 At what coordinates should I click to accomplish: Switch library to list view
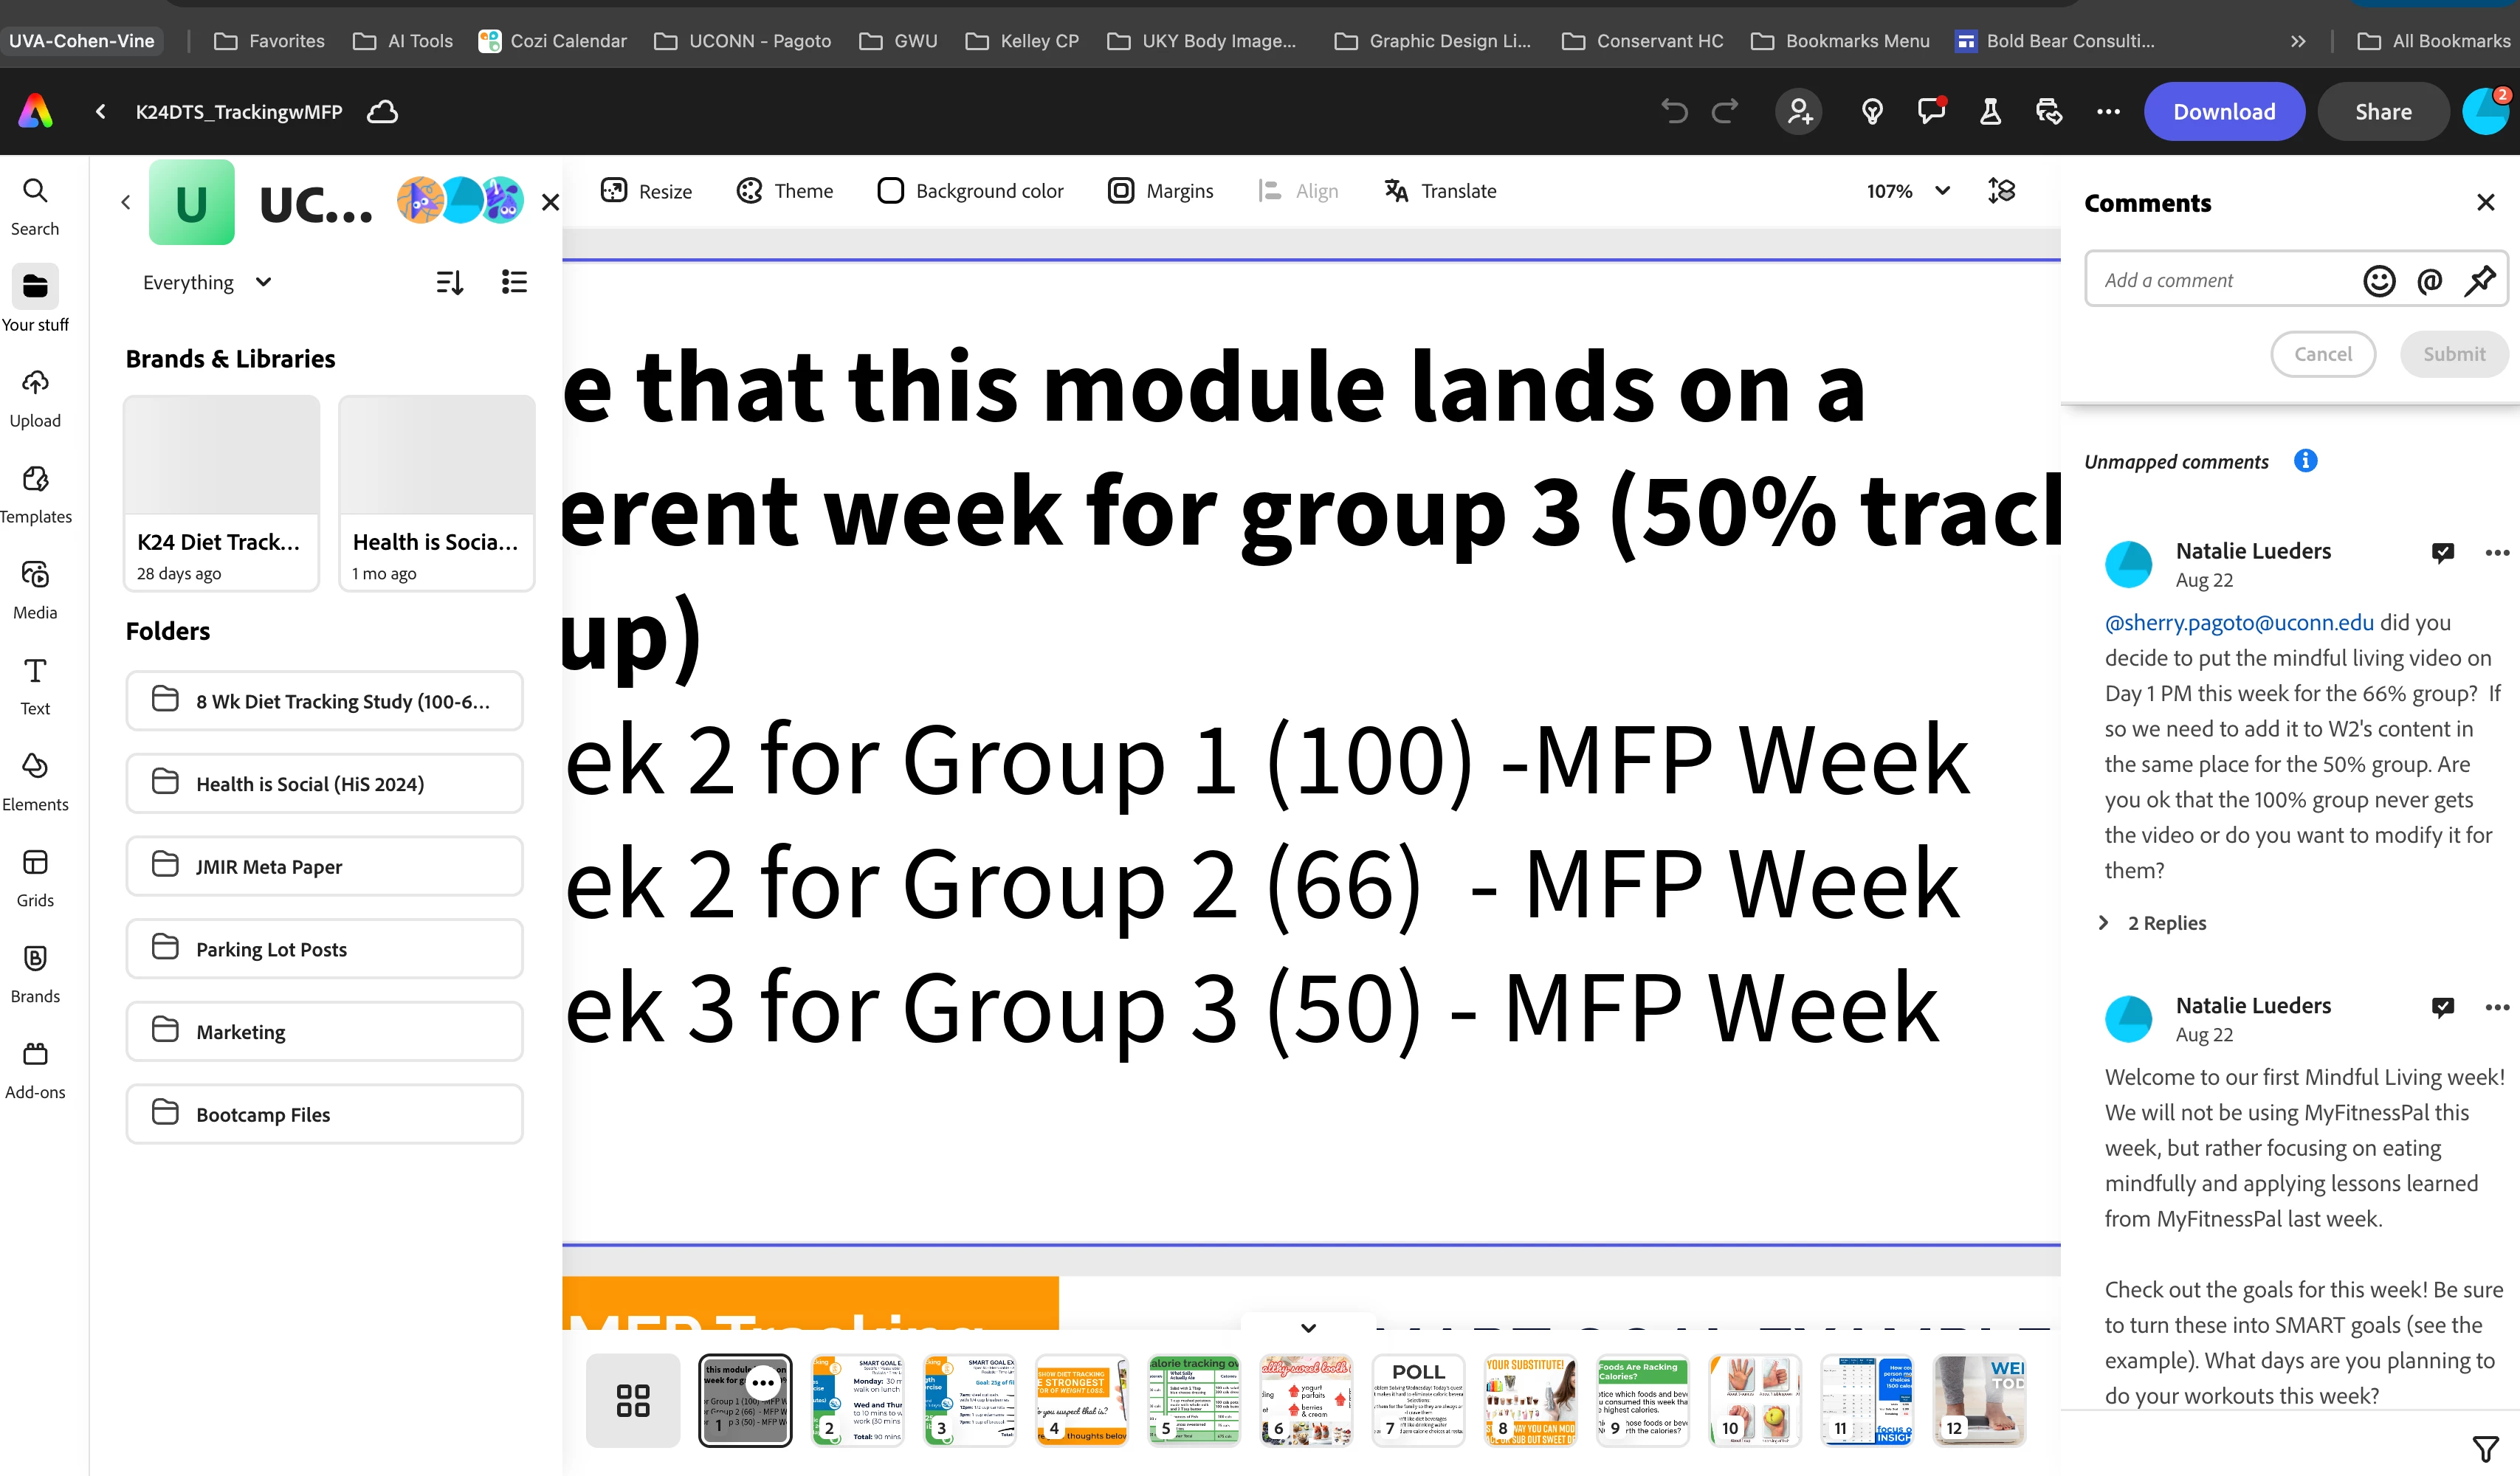514,282
